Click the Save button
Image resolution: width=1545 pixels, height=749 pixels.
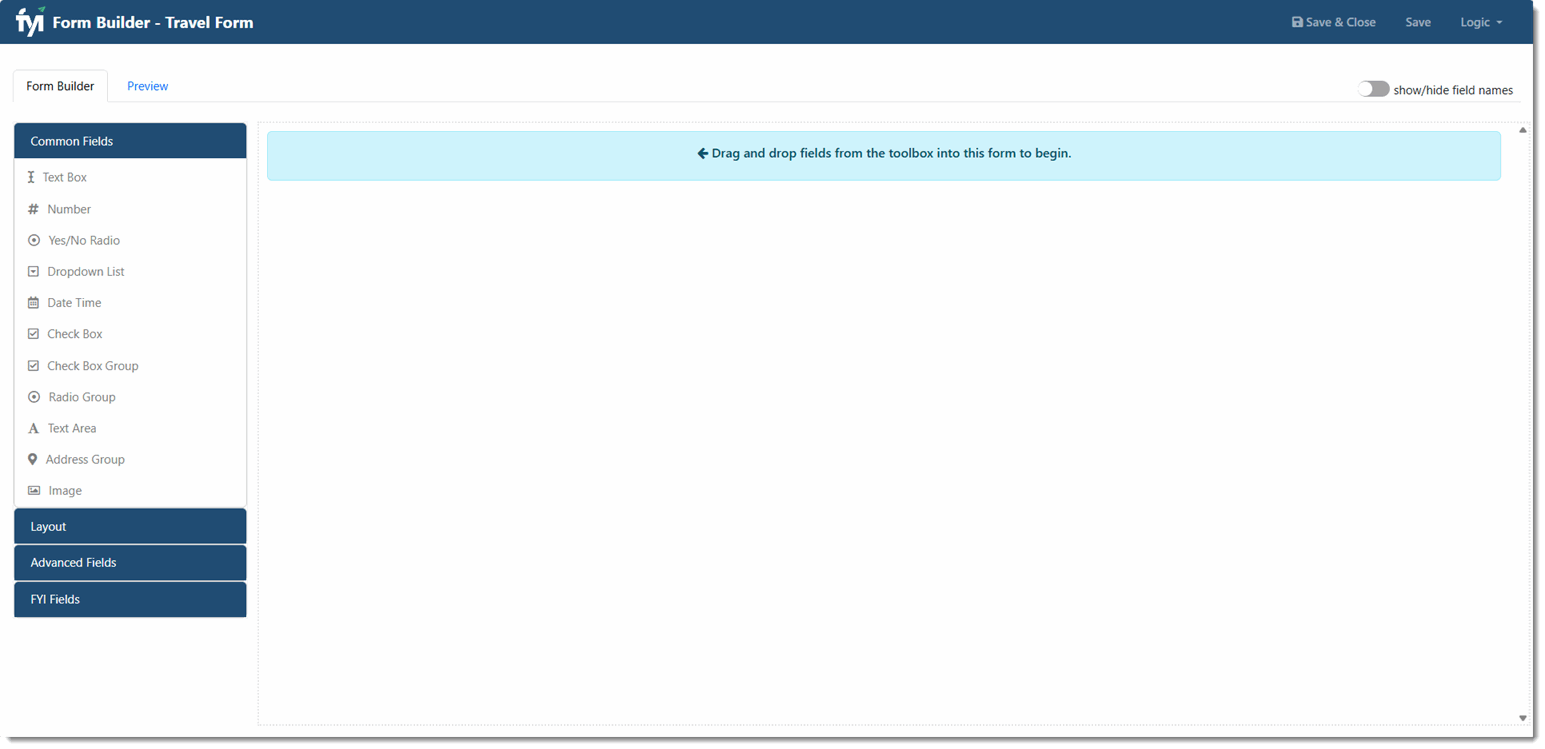tap(1418, 22)
